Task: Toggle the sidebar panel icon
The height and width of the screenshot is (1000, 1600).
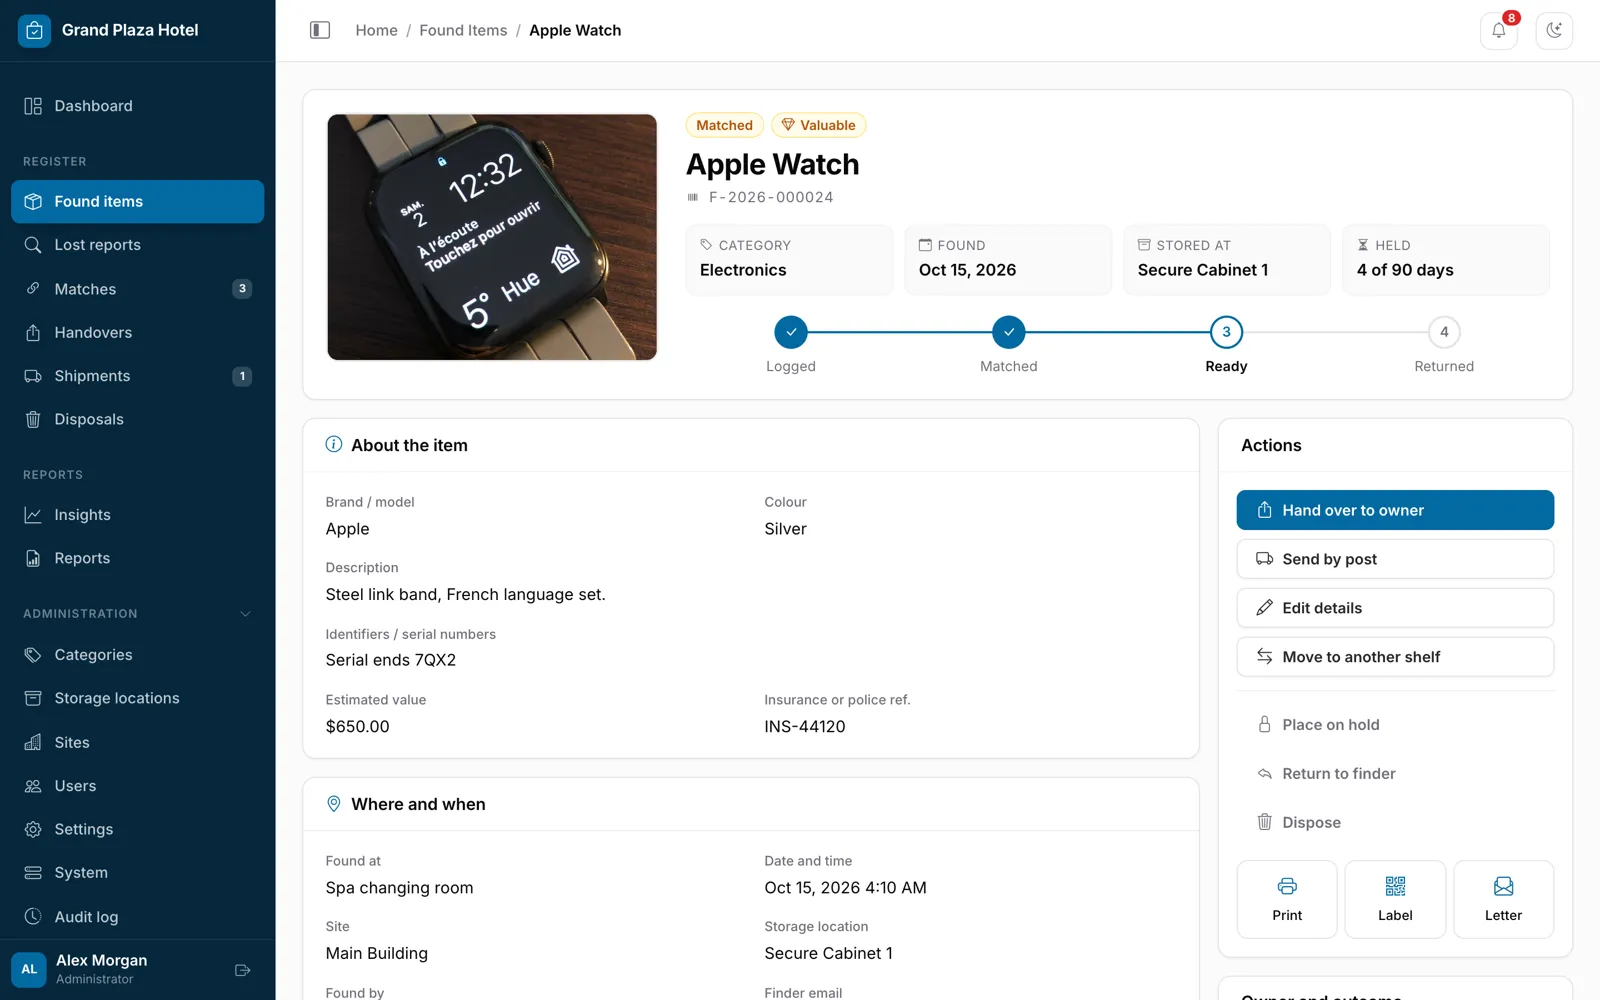Action: coord(320,30)
